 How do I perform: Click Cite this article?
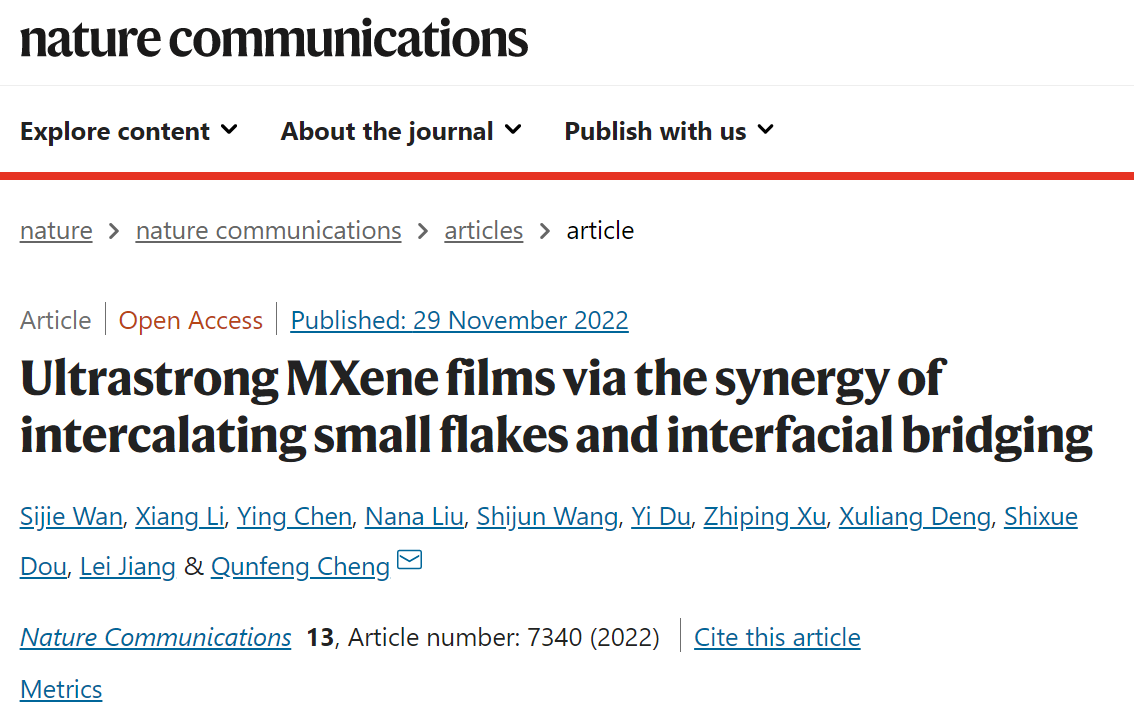point(777,638)
